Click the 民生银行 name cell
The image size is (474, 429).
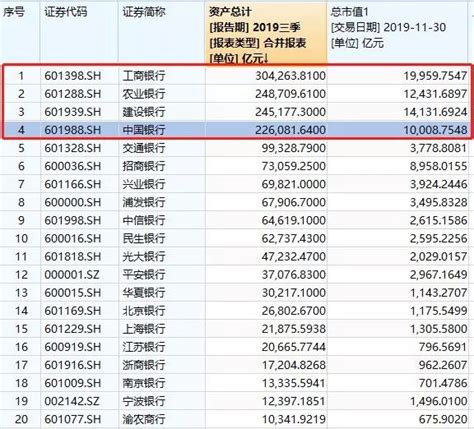144,238
